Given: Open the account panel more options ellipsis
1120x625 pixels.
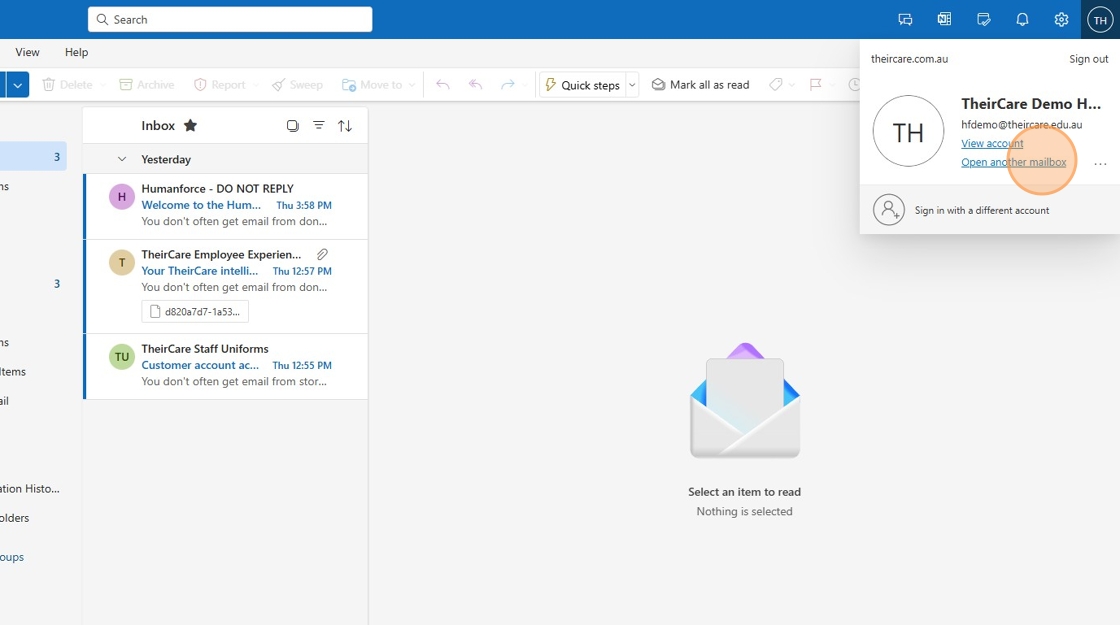Looking at the screenshot, I should point(1100,164).
